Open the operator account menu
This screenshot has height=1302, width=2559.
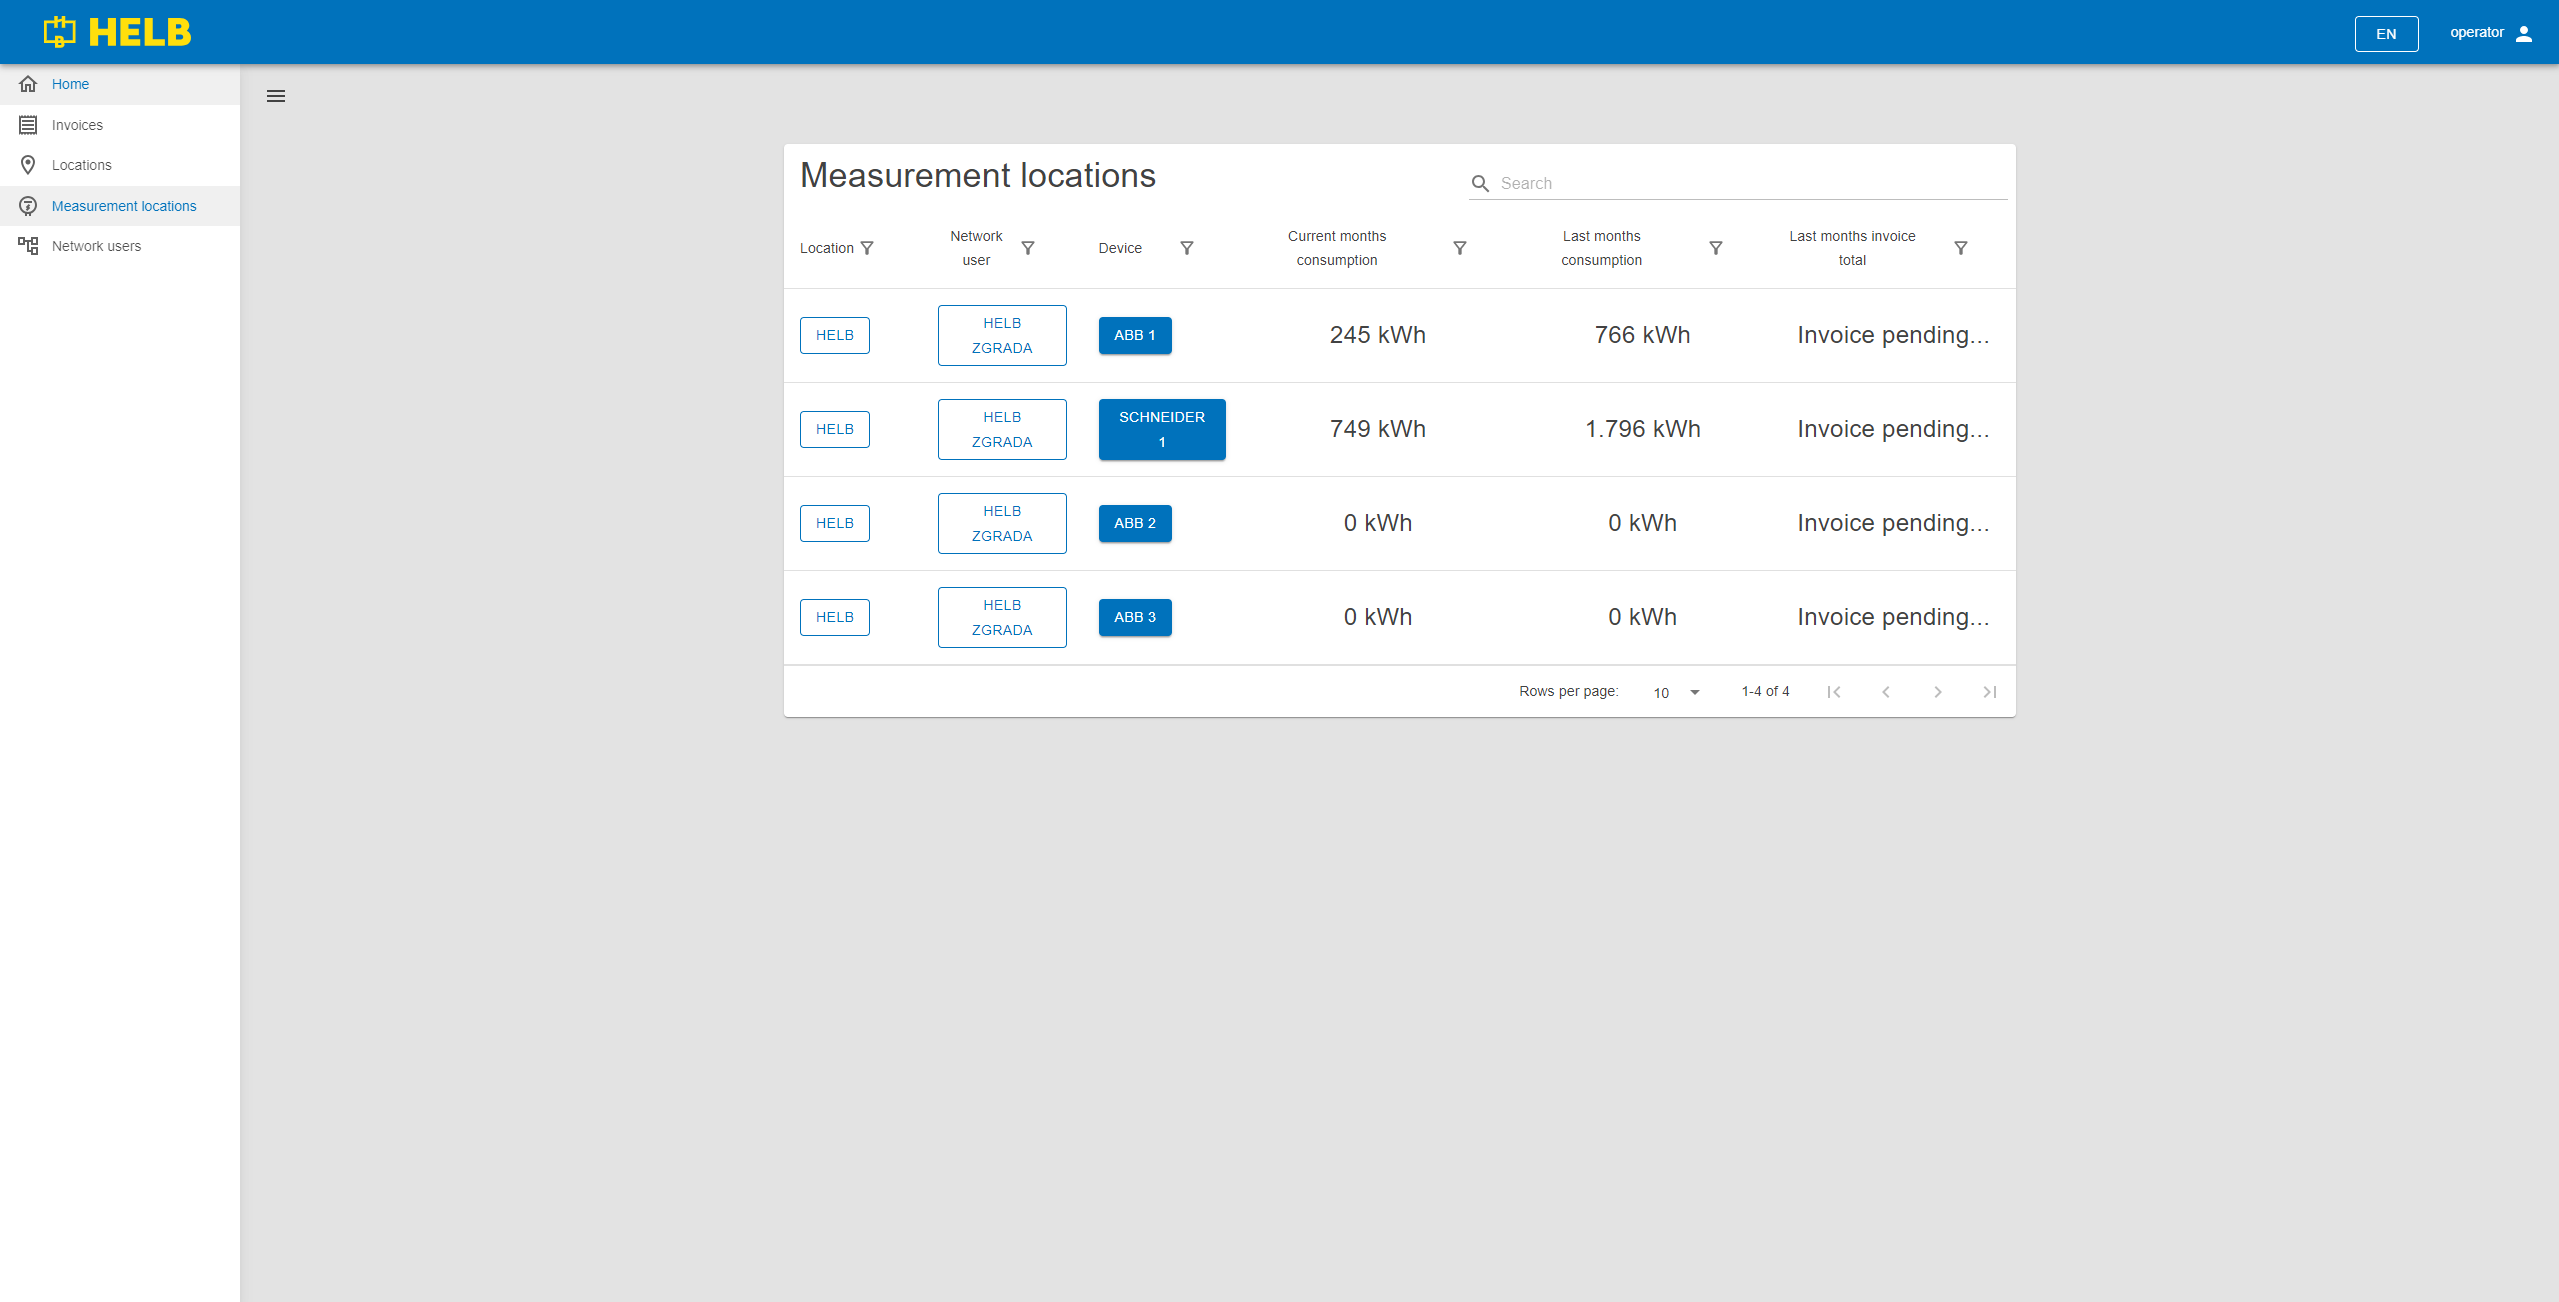pyautogui.click(x=2491, y=33)
